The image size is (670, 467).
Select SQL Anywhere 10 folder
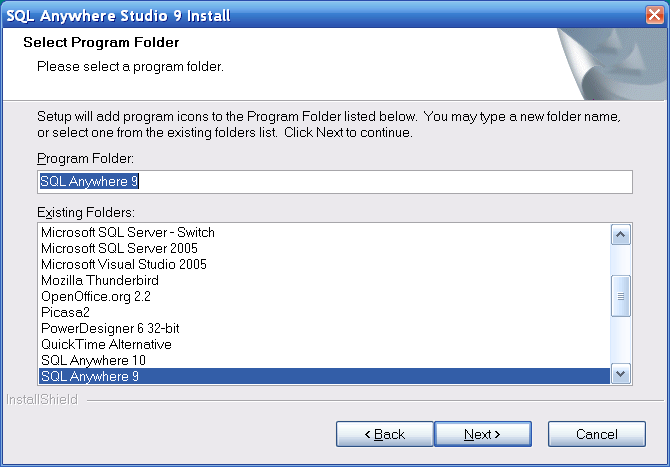click(x=91, y=360)
